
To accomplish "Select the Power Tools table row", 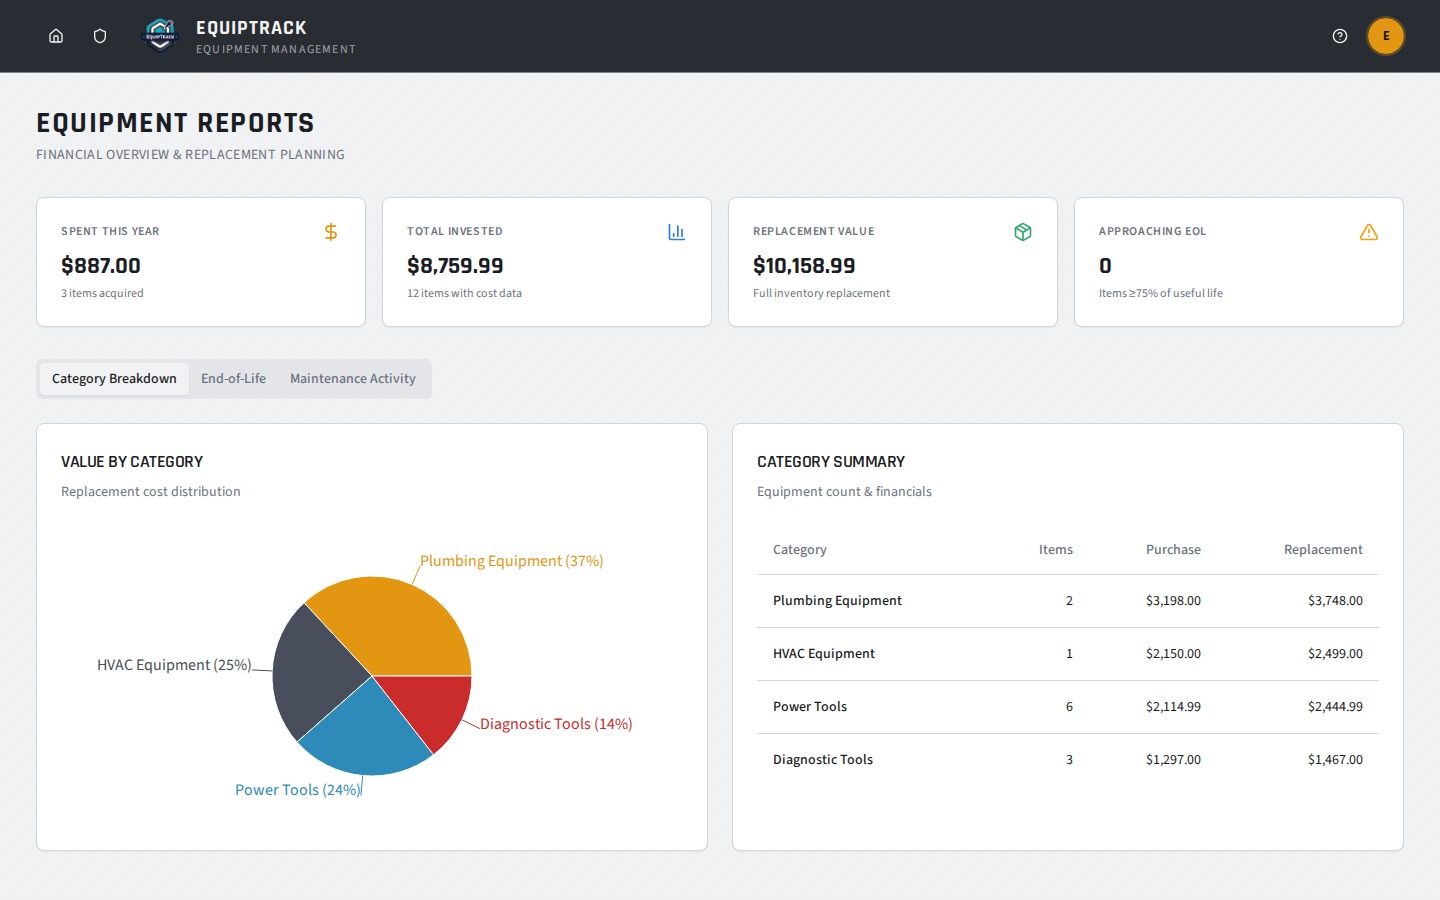I will click(x=1068, y=707).
